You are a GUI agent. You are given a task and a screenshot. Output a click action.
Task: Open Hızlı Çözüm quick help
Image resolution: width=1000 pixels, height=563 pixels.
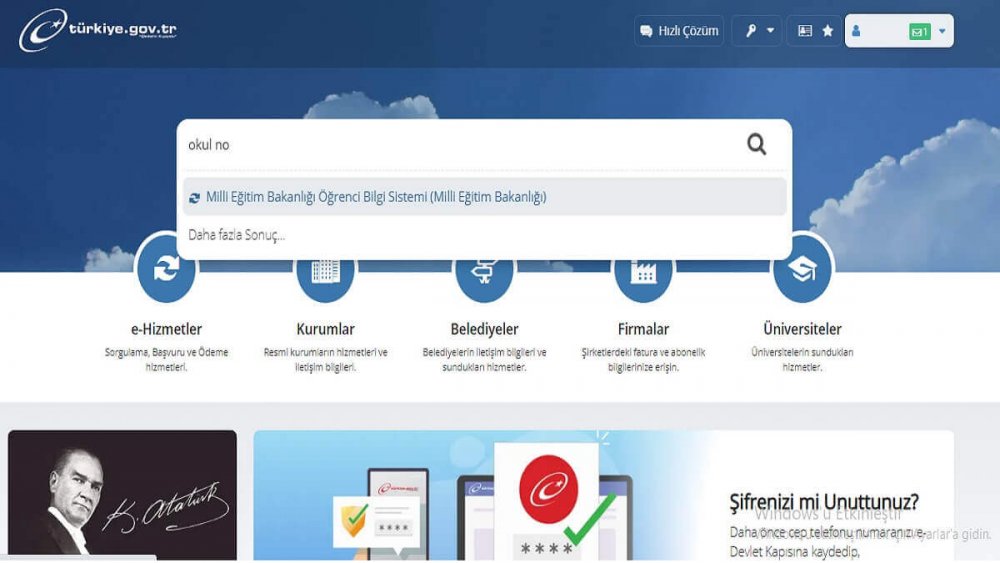pos(679,31)
